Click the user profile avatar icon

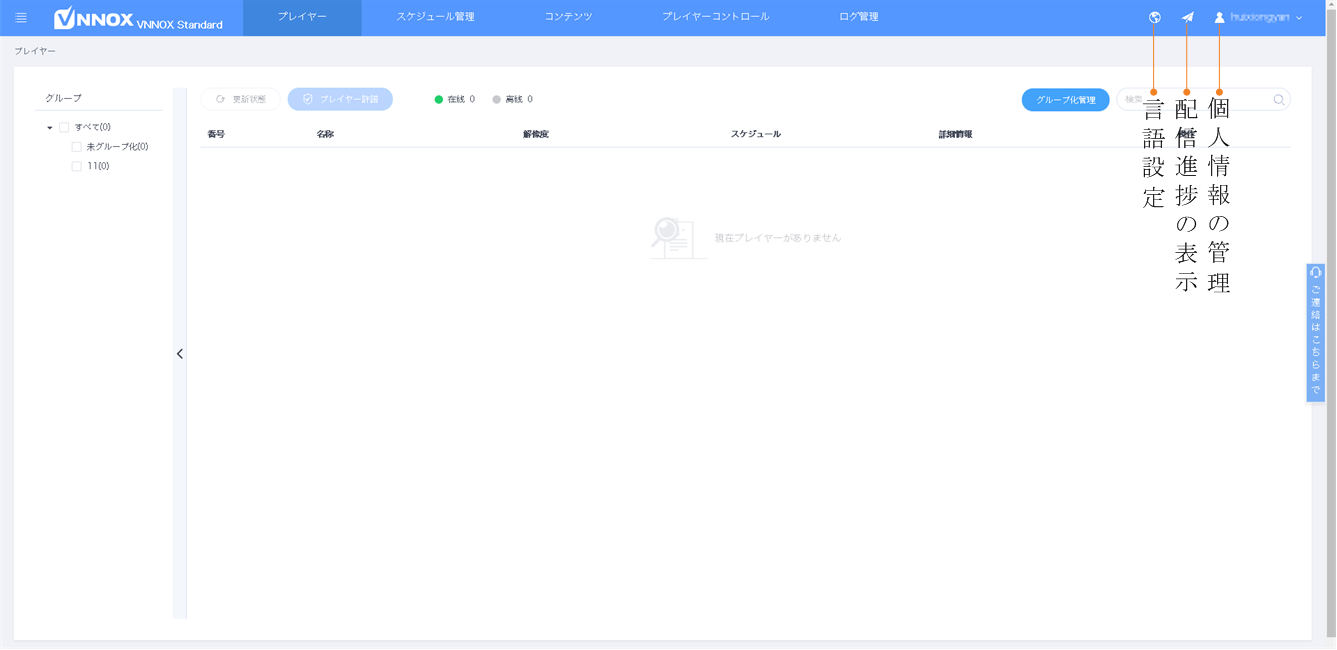(x=1220, y=17)
